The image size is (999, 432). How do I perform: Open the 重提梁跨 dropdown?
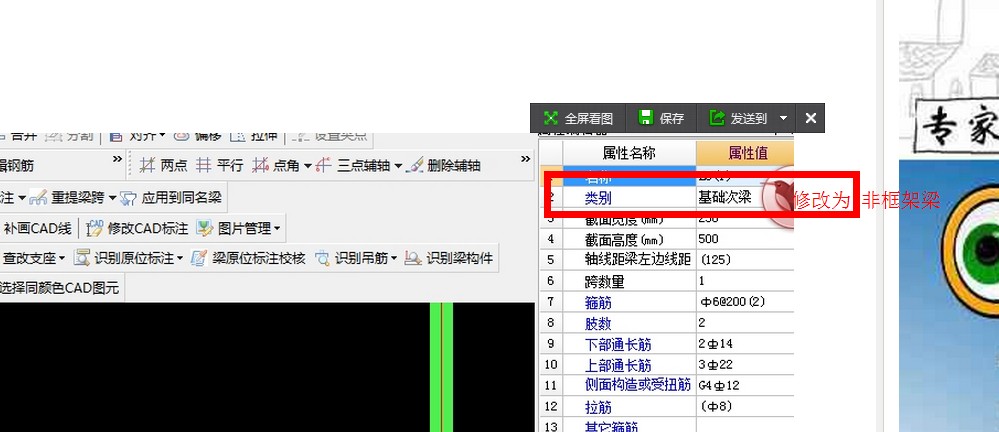click(112, 198)
